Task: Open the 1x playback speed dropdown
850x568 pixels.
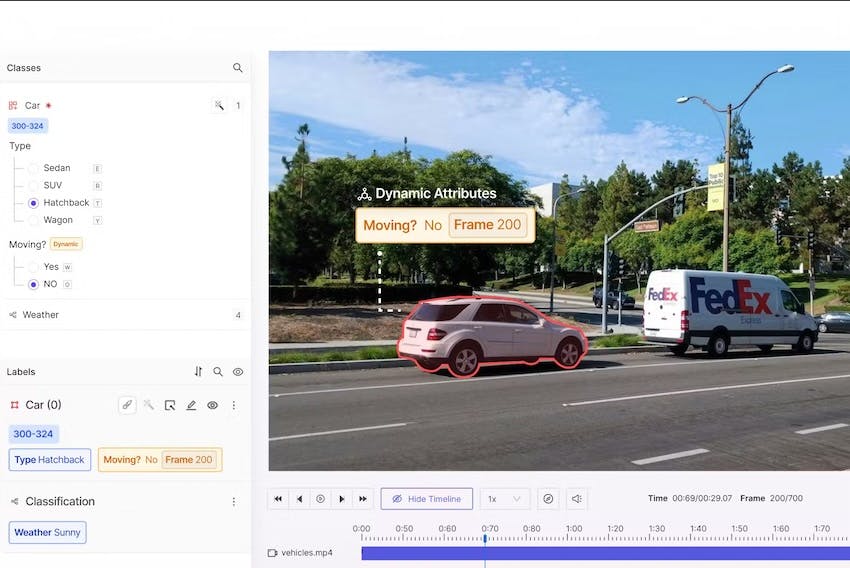Action: click(x=504, y=499)
